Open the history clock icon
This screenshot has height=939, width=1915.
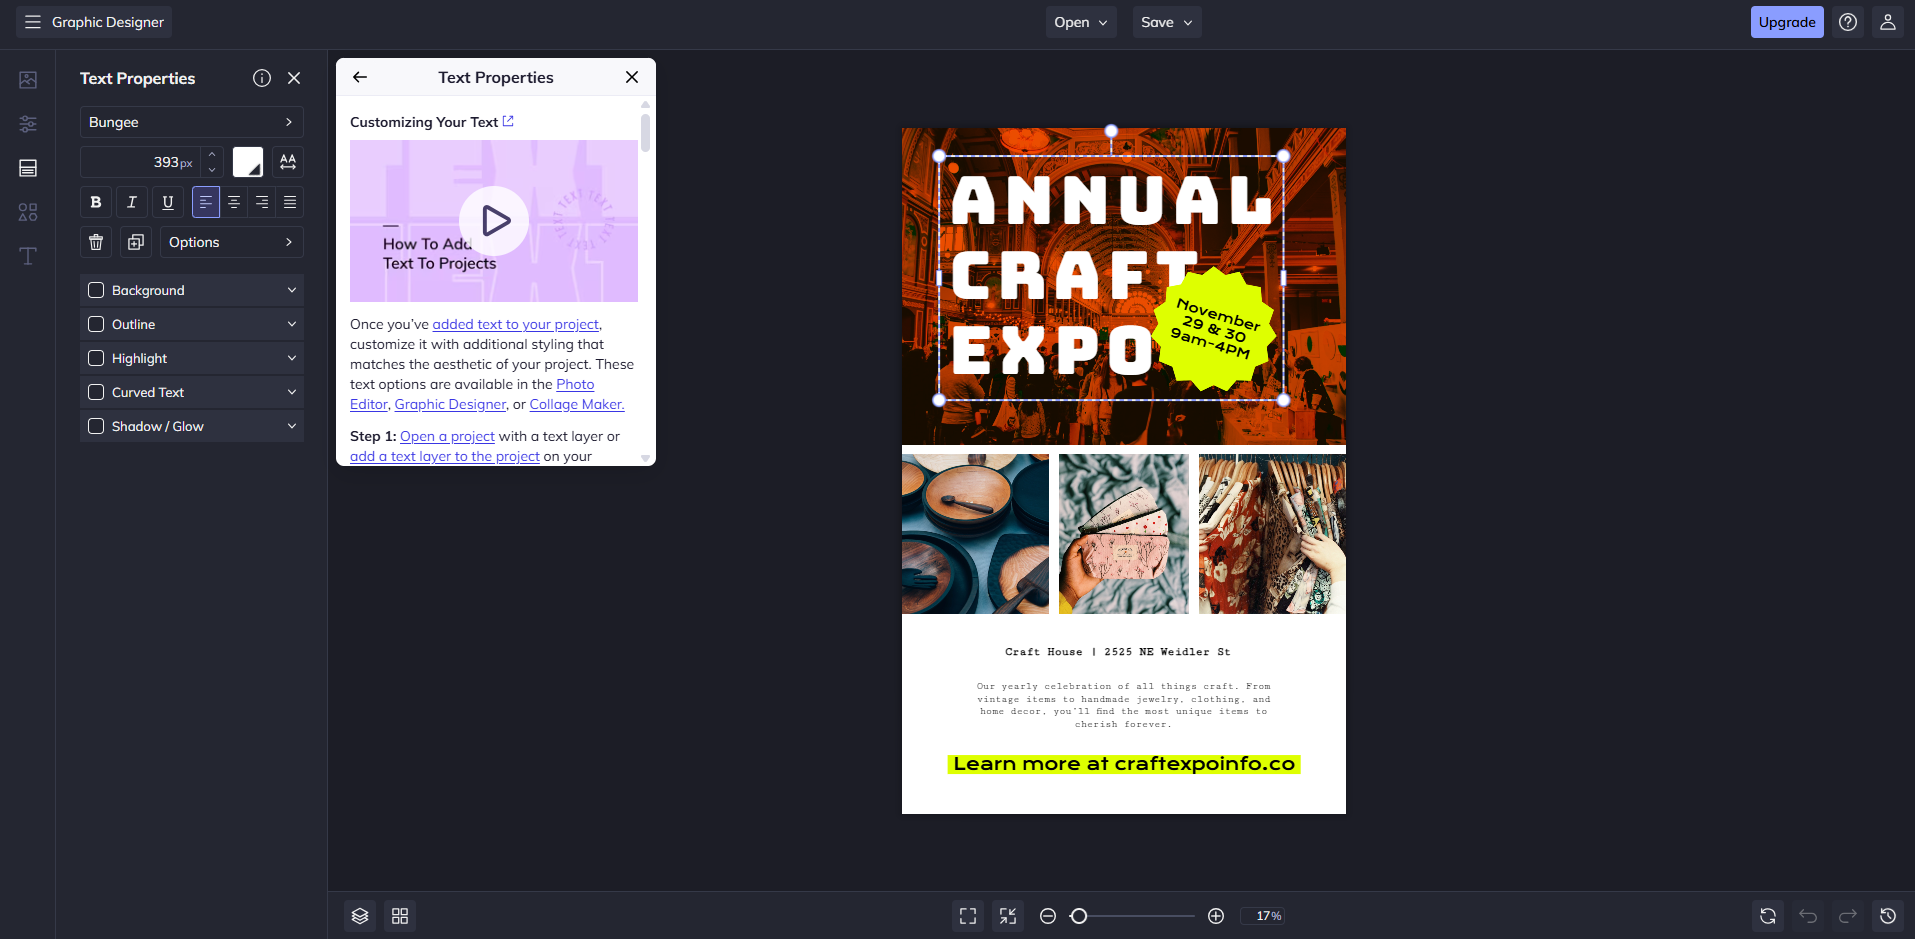click(x=1888, y=916)
